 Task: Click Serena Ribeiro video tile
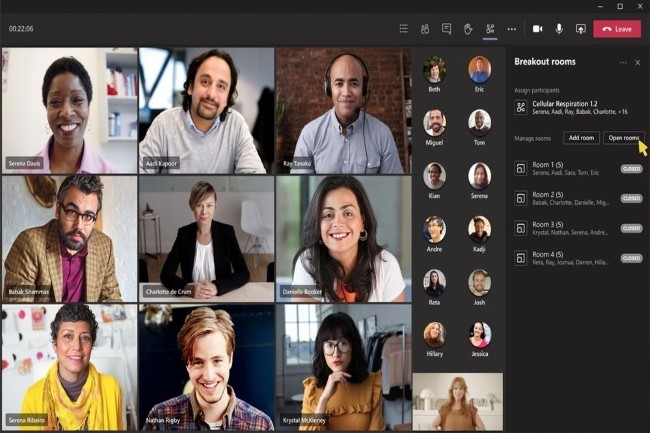tap(70, 367)
